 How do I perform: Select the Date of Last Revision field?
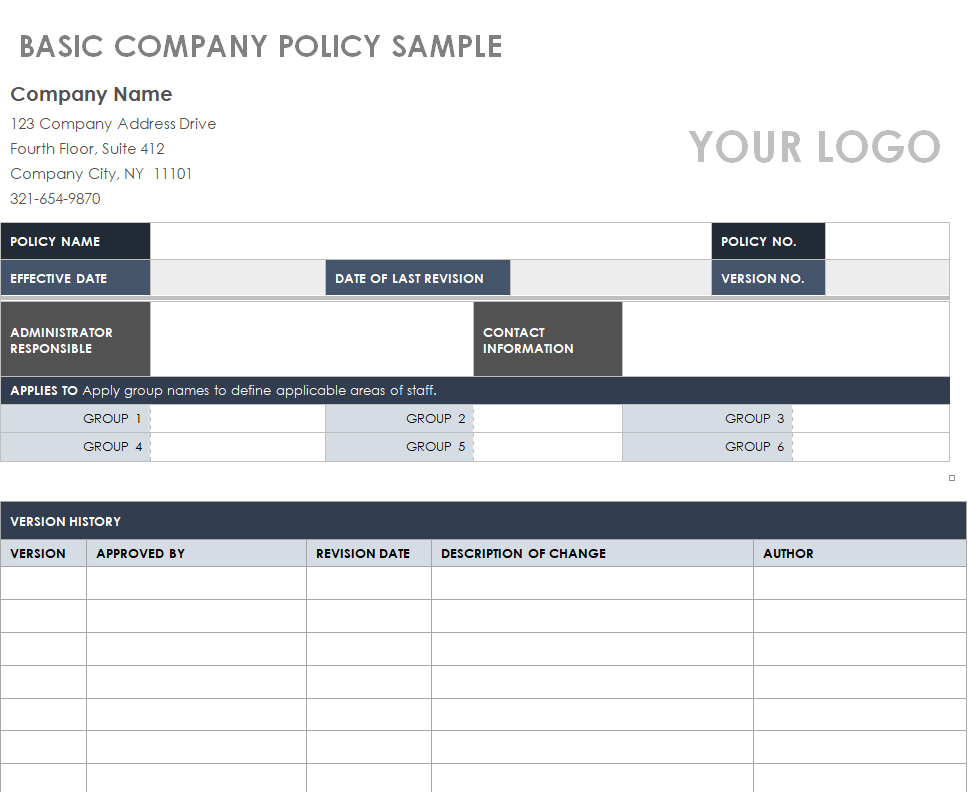pos(610,278)
